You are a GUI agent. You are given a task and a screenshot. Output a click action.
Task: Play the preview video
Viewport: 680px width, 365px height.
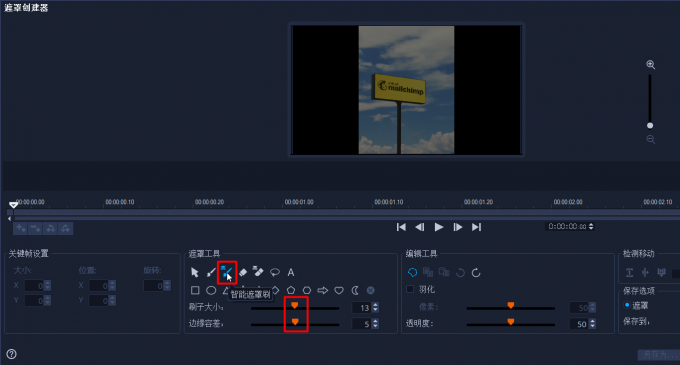[439, 227]
